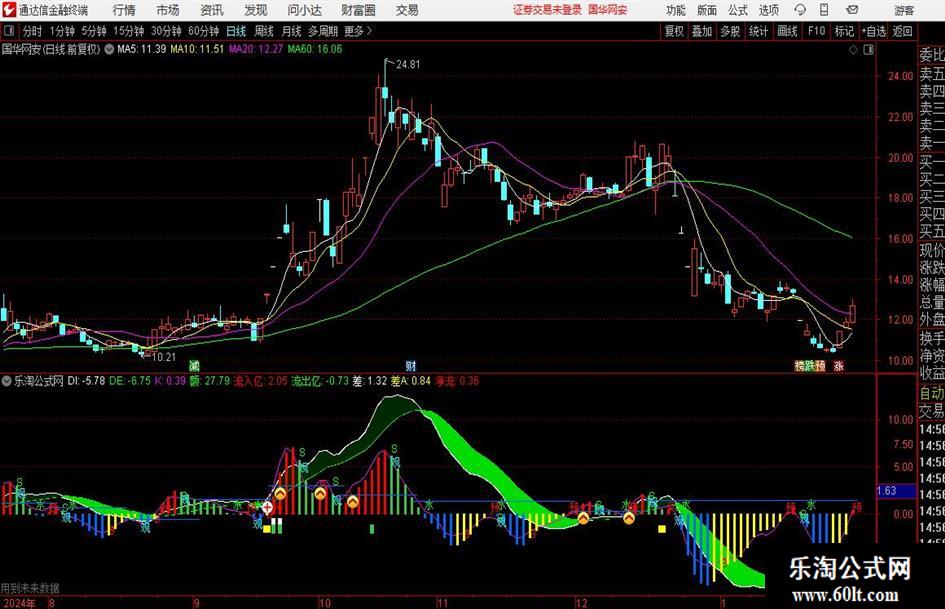Click the MA60: 16.06 legend value
945x609 pixels.
point(315,49)
